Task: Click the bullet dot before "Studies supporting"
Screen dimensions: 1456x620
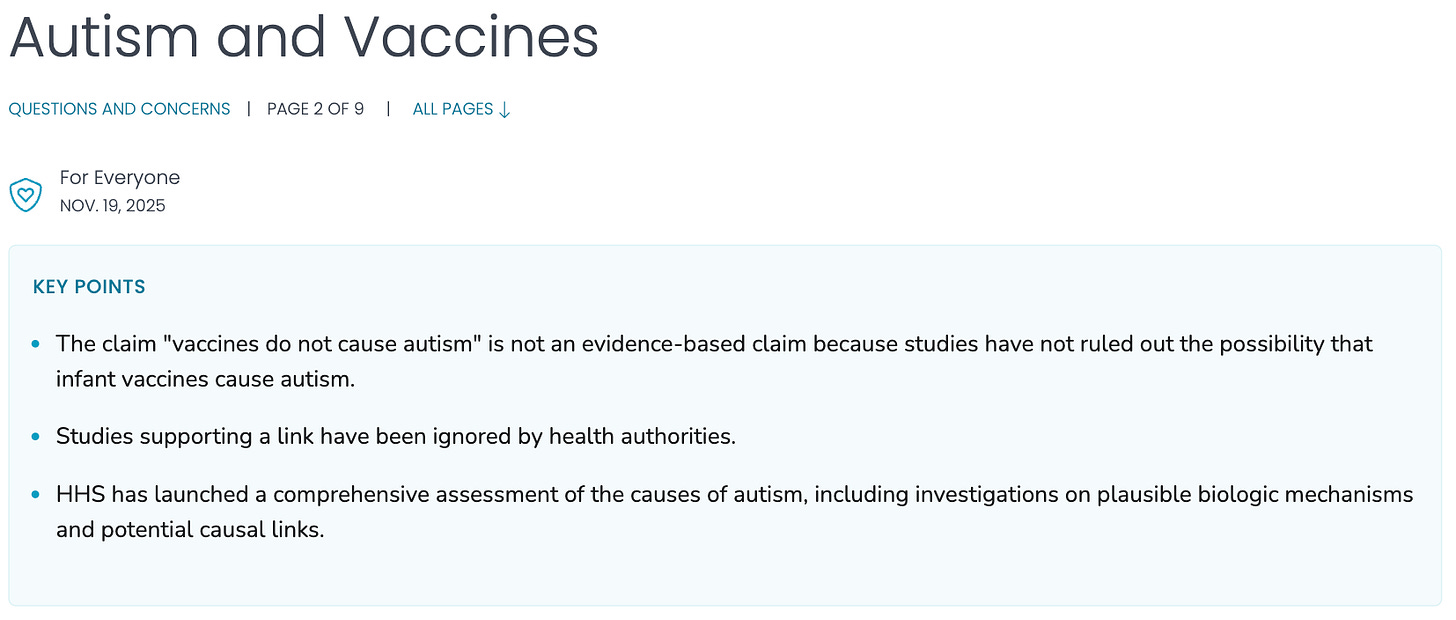Action: tap(36, 437)
